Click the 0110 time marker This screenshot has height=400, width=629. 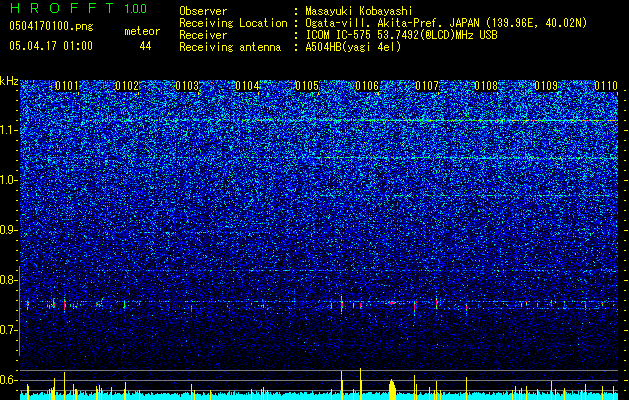tap(606, 86)
